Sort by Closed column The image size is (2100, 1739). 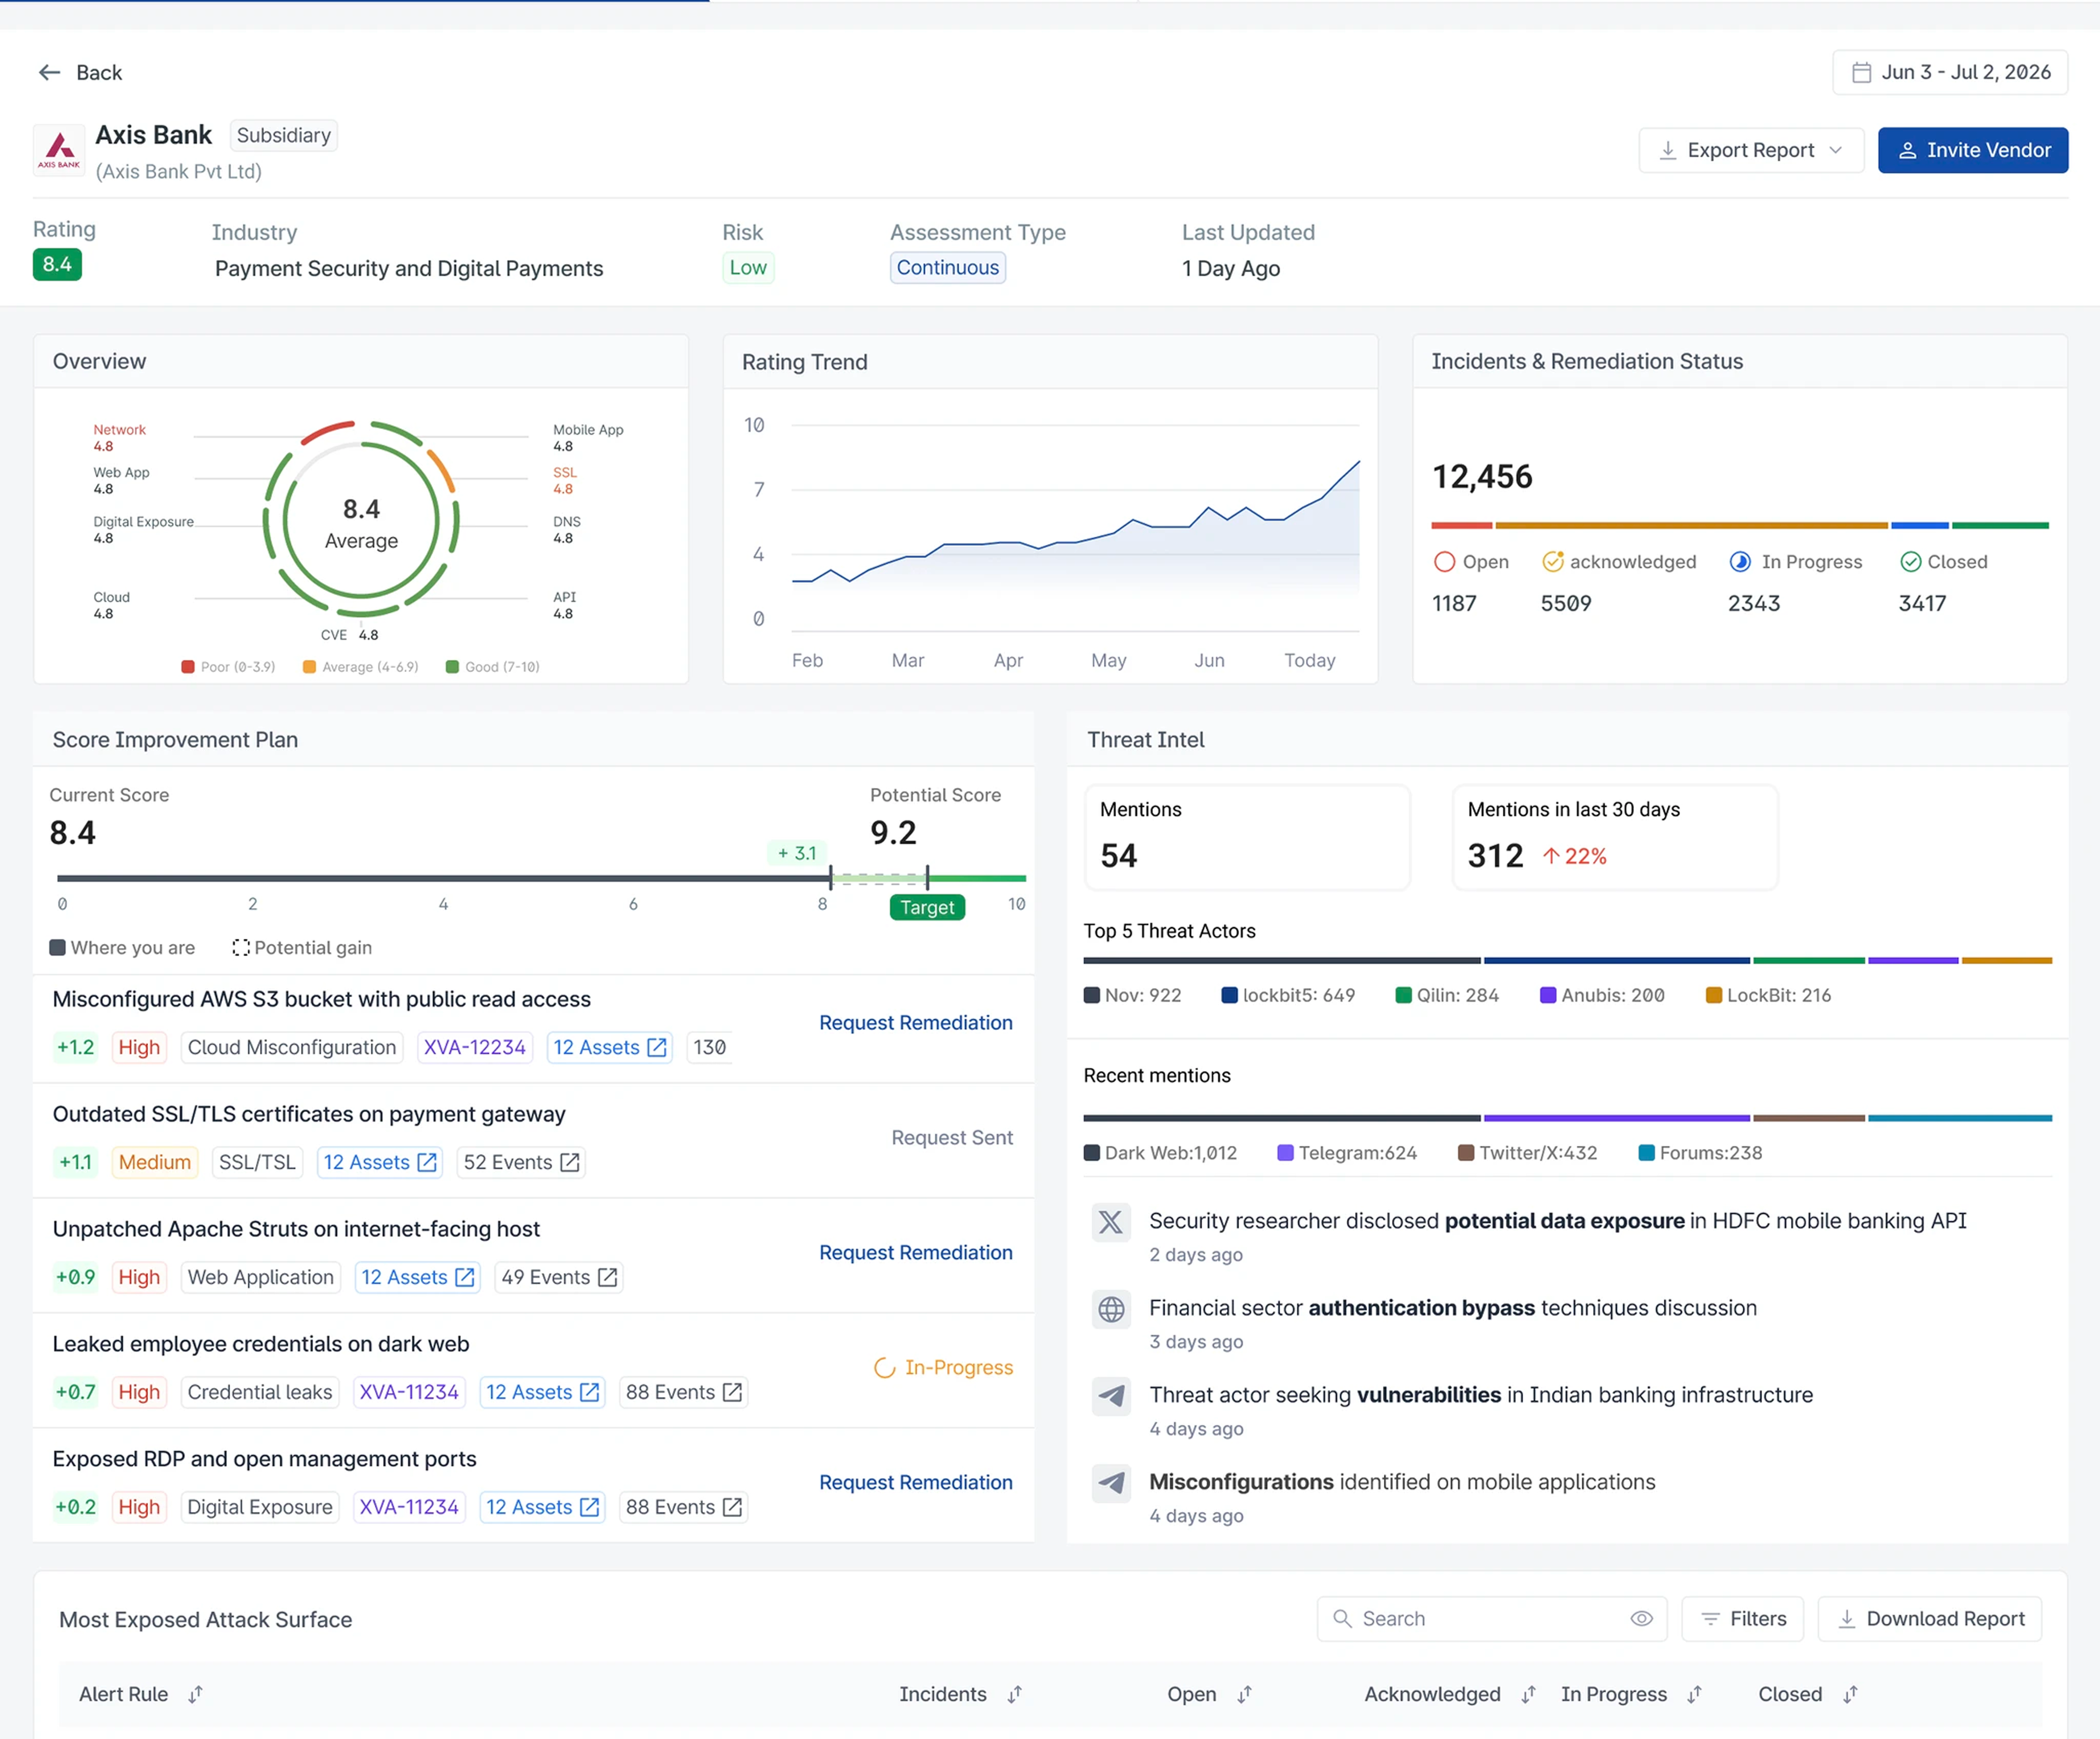pyautogui.click(x=1851, y=1694)
